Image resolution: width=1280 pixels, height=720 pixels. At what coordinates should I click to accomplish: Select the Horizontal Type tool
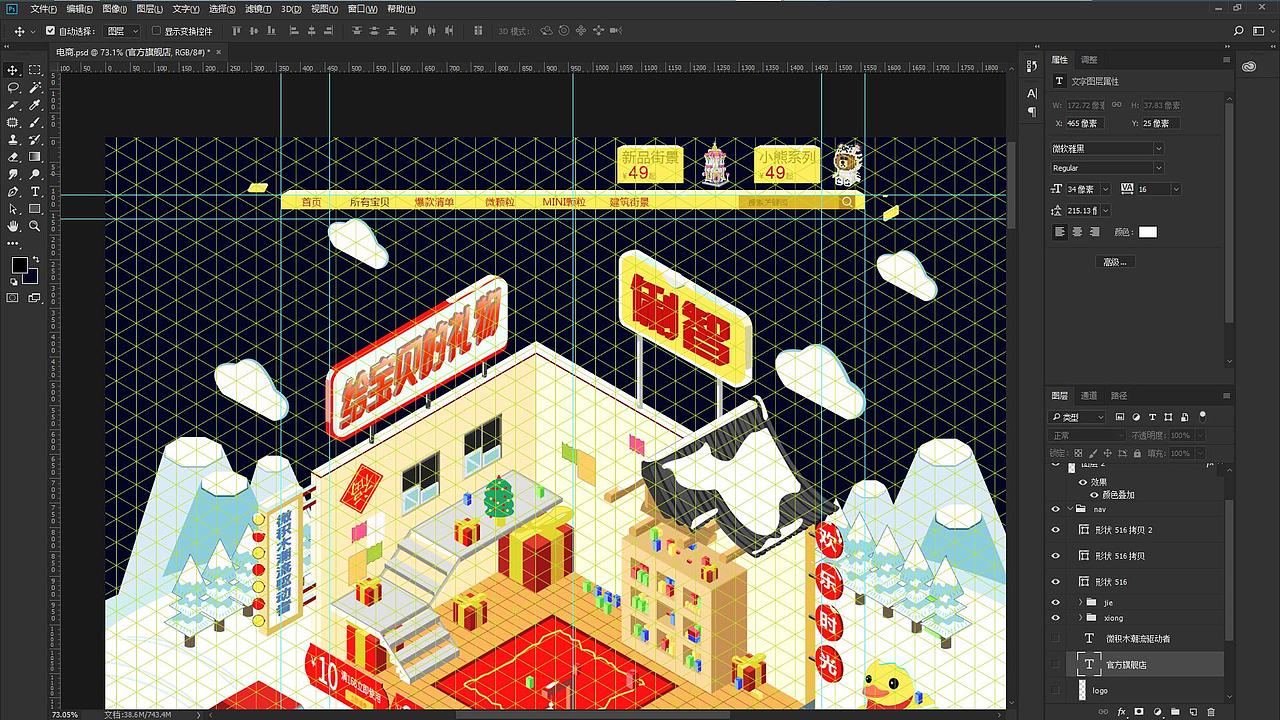tap(35, 191)
